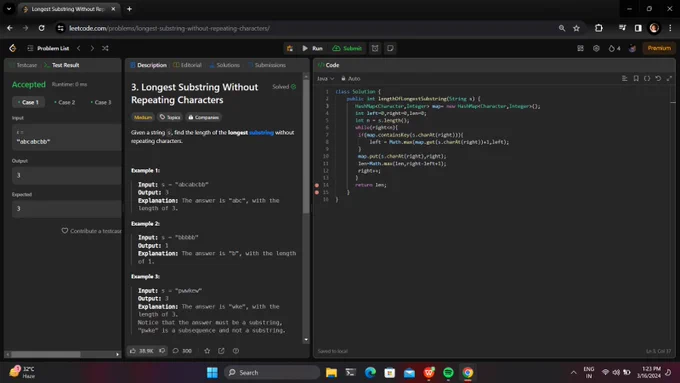Open LeetCode settings gear icon
Image resolution: width=680 pixels, height=383 pixels.
click(x=596, y=48)
